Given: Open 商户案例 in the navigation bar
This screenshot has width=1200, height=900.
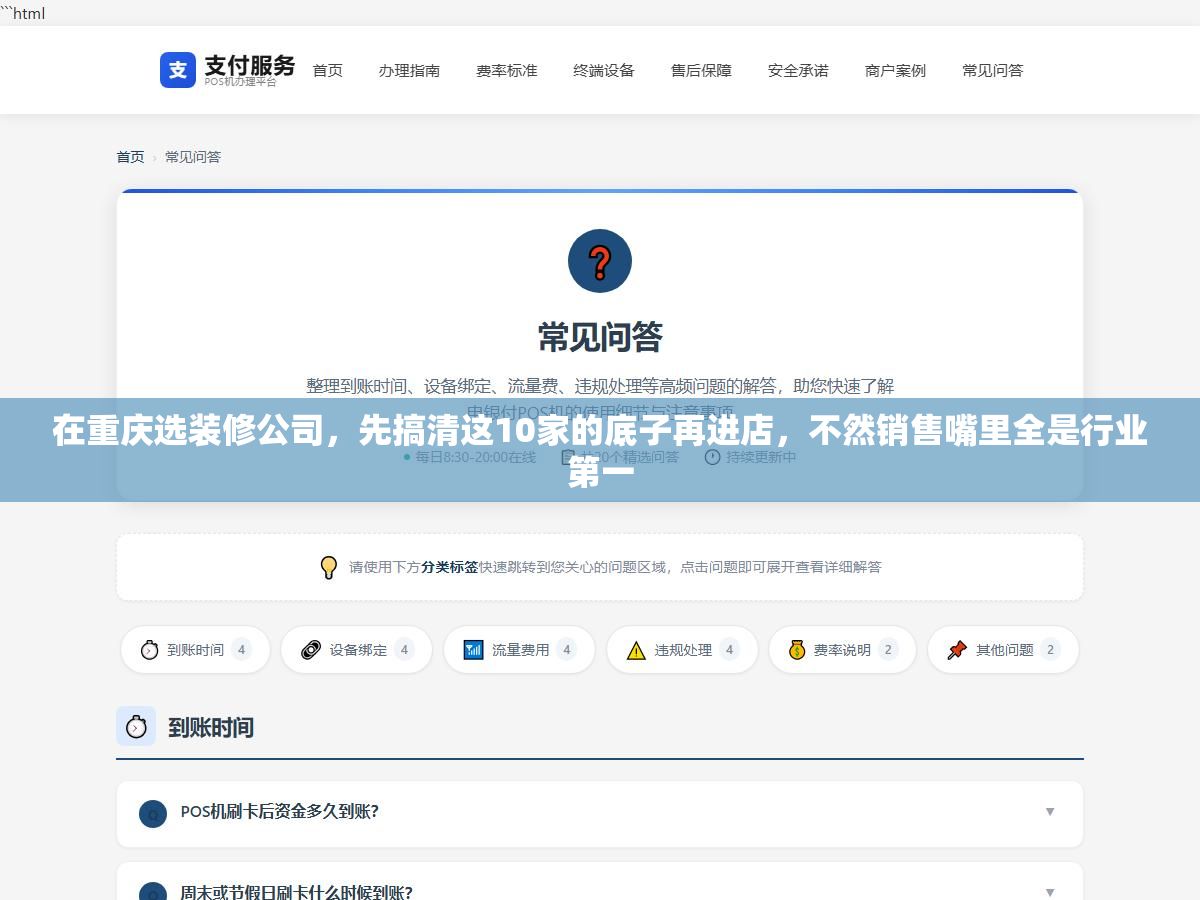Looking at the screenshot, I should click(x=896, y=70).
